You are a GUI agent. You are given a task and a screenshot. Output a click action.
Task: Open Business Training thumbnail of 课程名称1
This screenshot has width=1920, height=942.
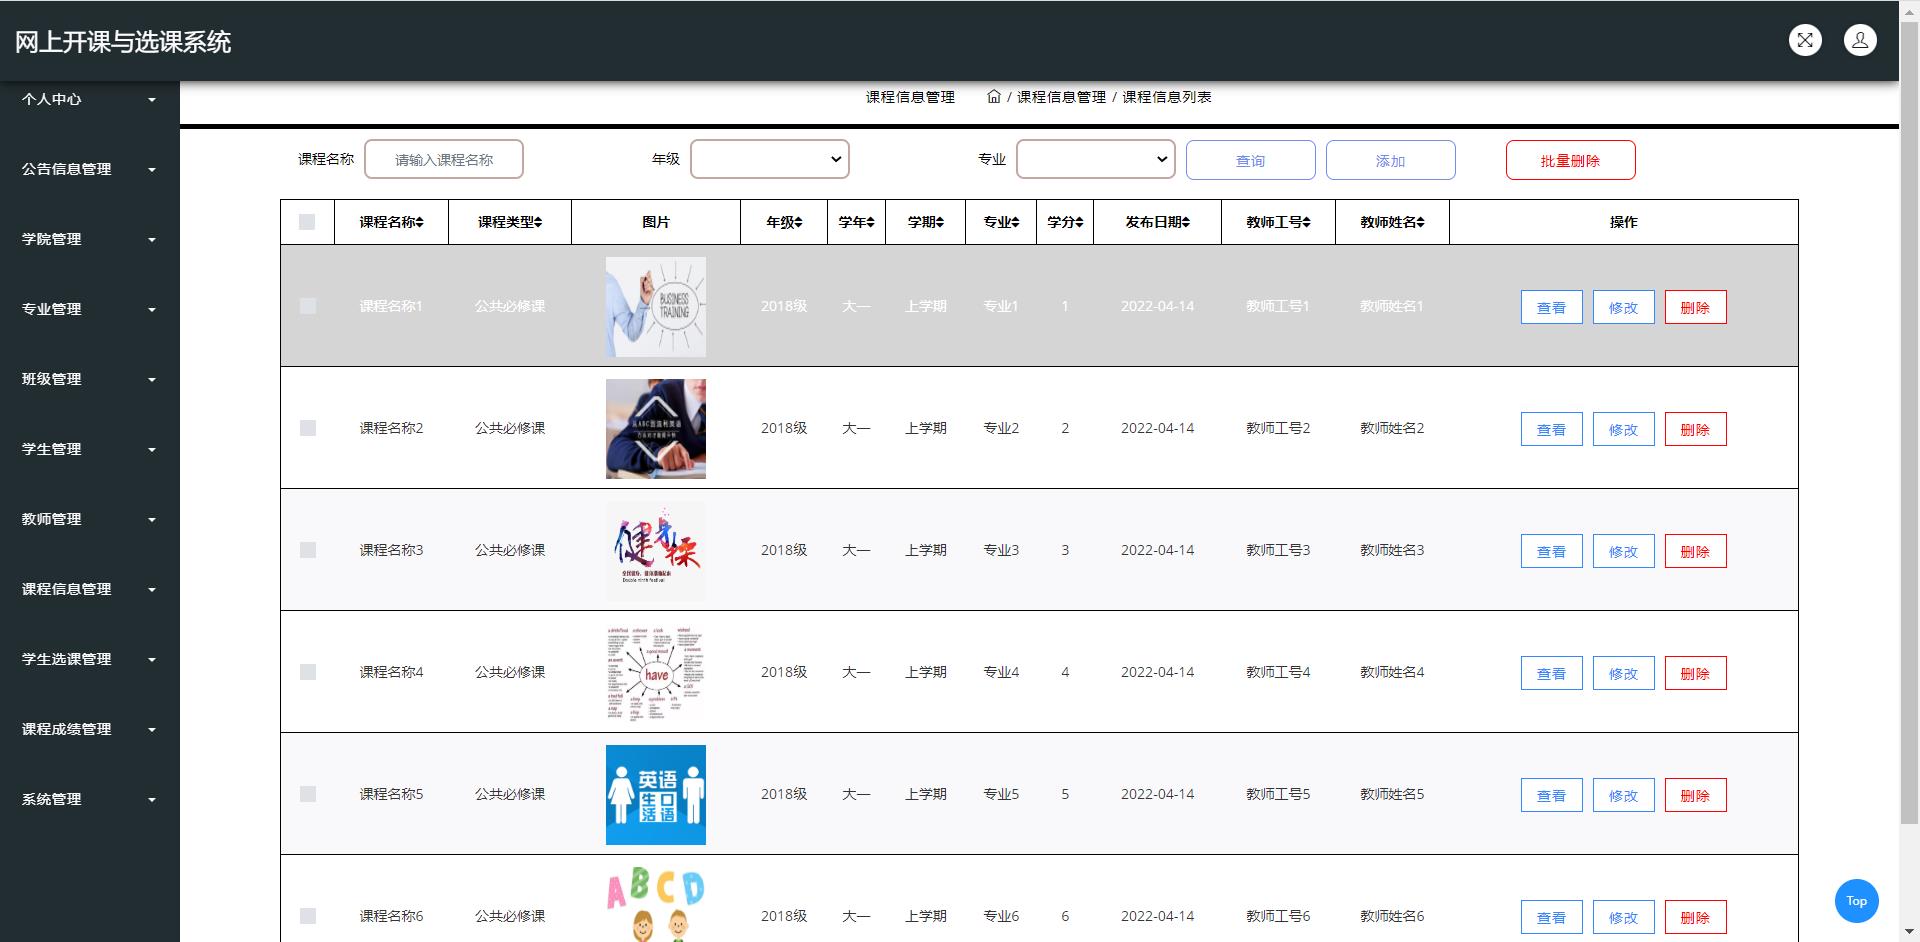pos(656,307)
